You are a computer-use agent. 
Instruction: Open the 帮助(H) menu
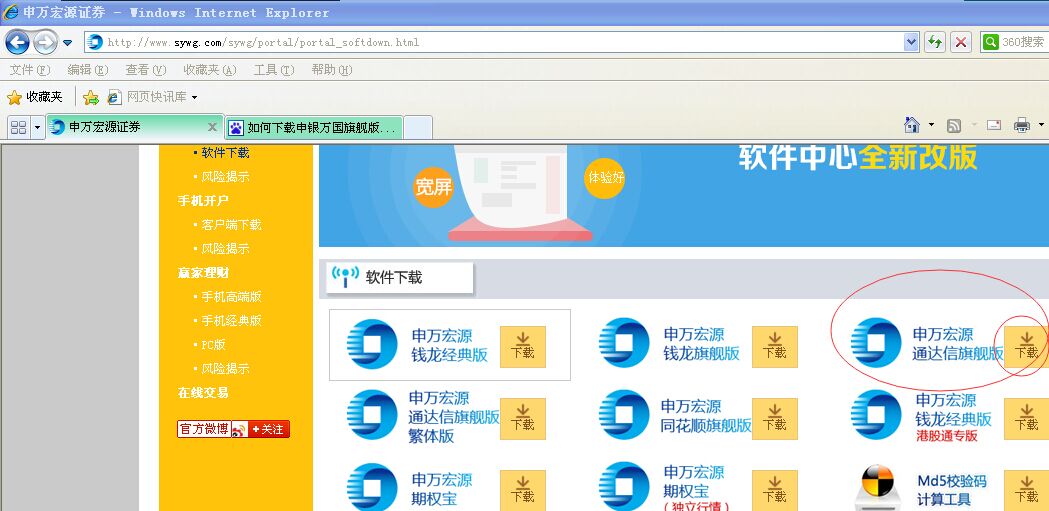click(x=332, y=70)
